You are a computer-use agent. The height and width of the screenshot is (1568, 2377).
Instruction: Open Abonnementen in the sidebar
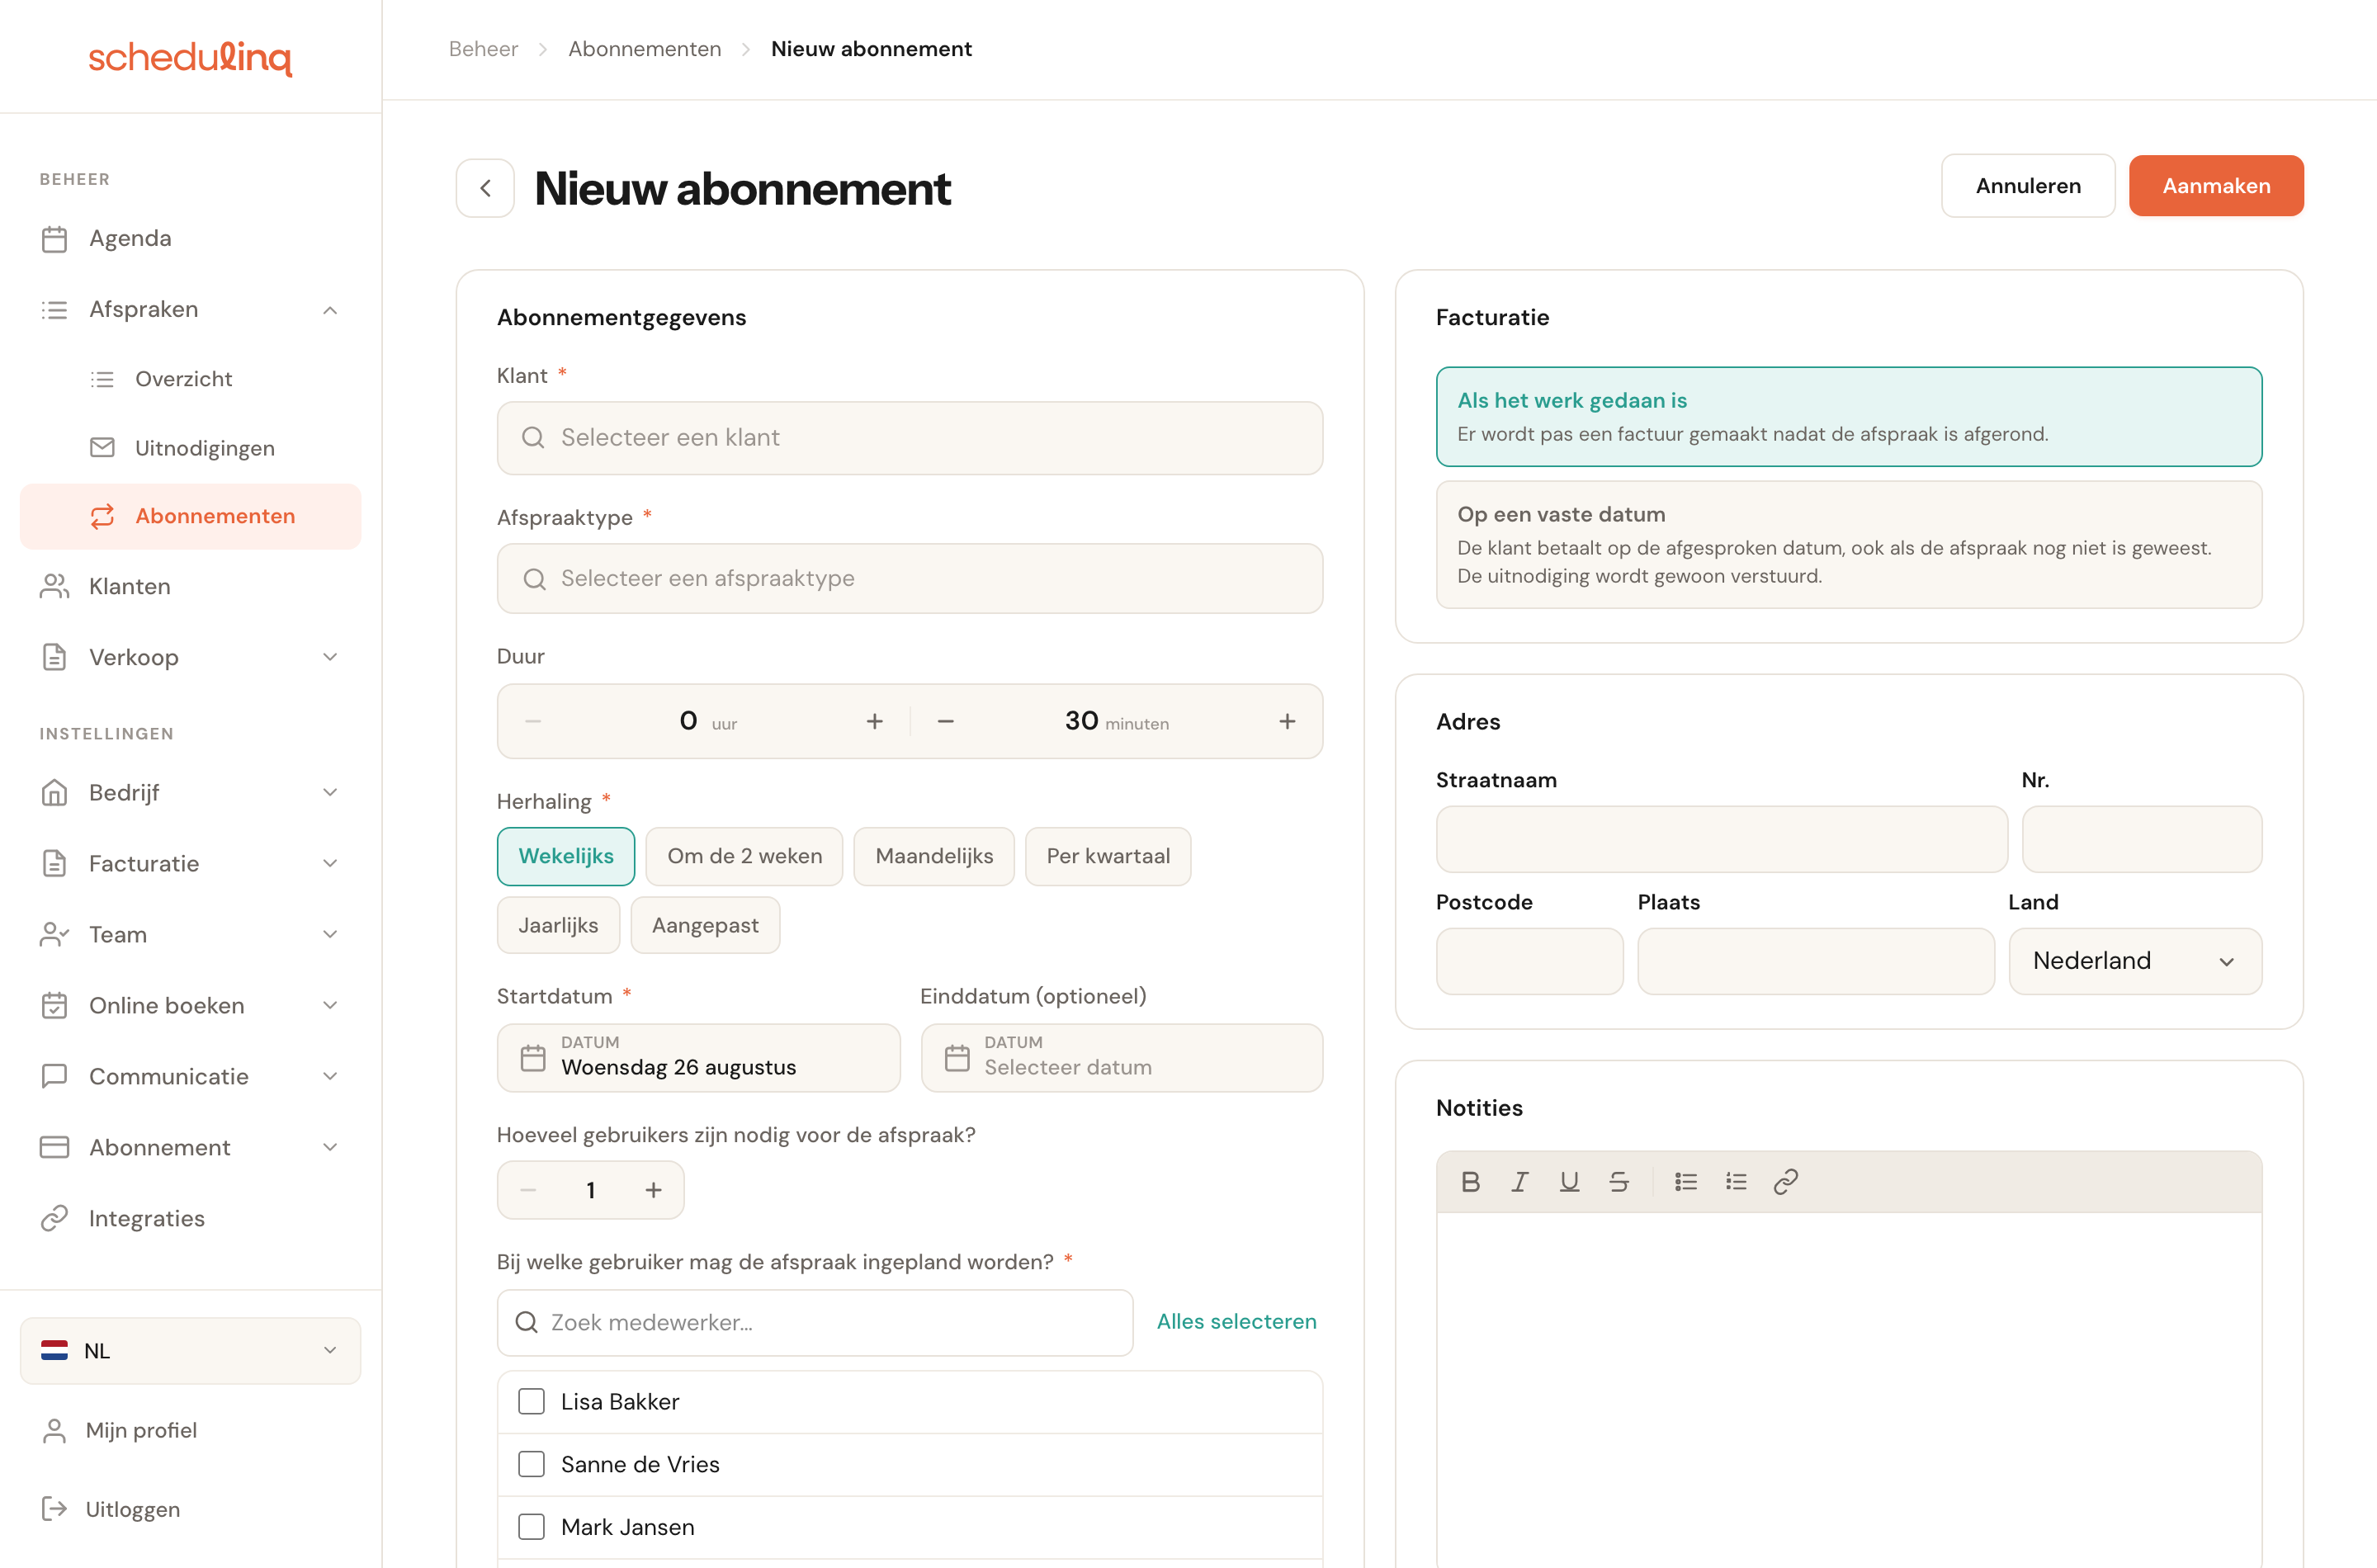(x=190, y=516)
